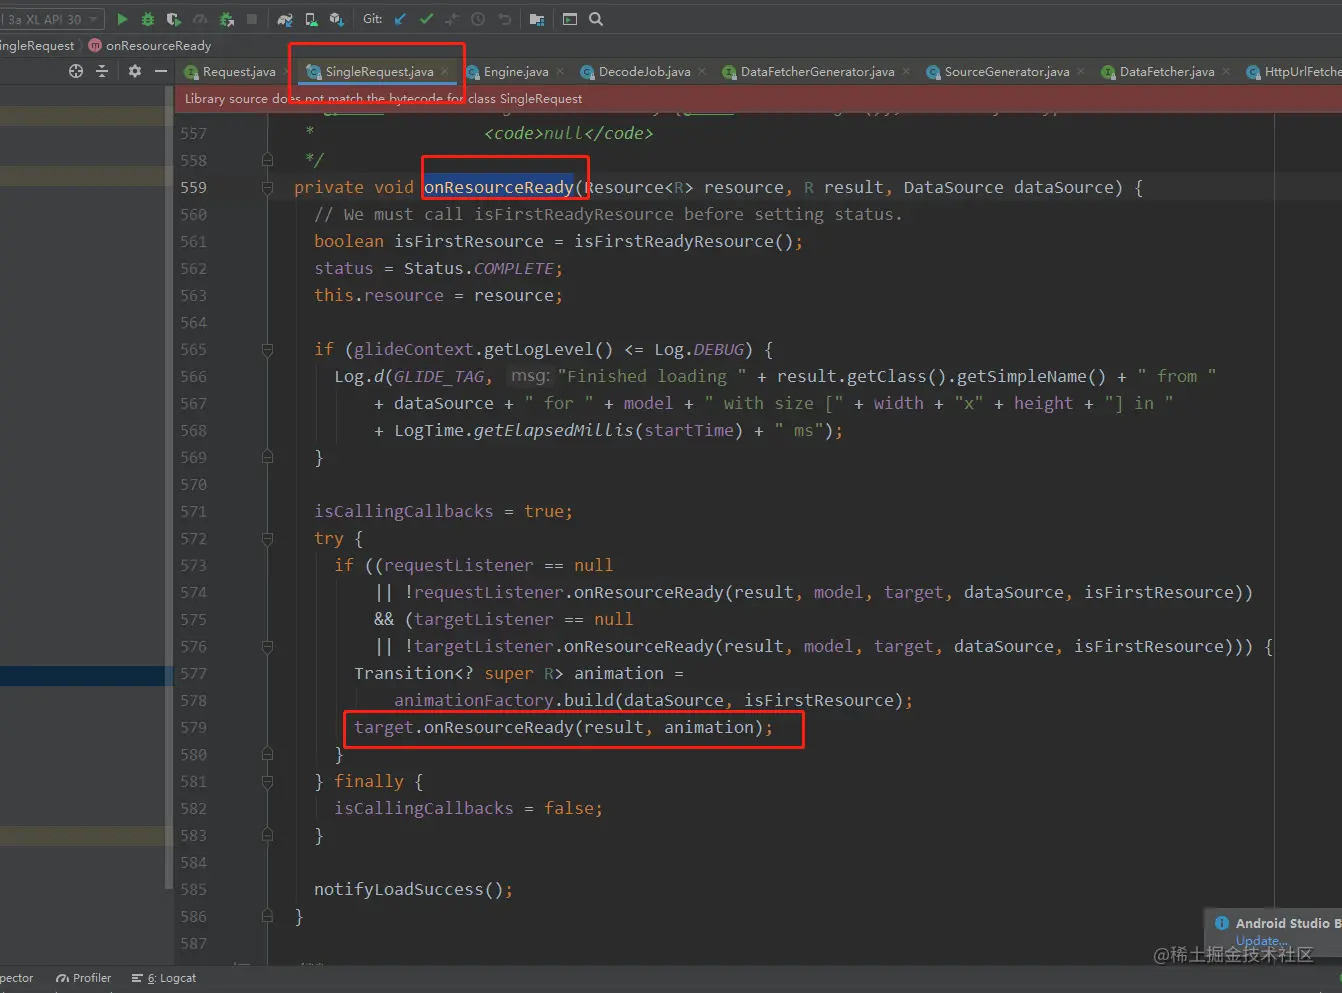Collapse if block at line 565

click(x=267, y=349)
